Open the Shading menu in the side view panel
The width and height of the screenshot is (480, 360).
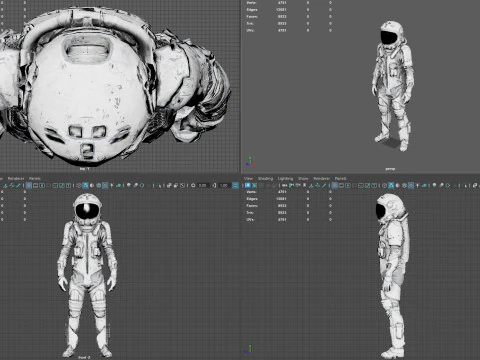click(265, 178)
